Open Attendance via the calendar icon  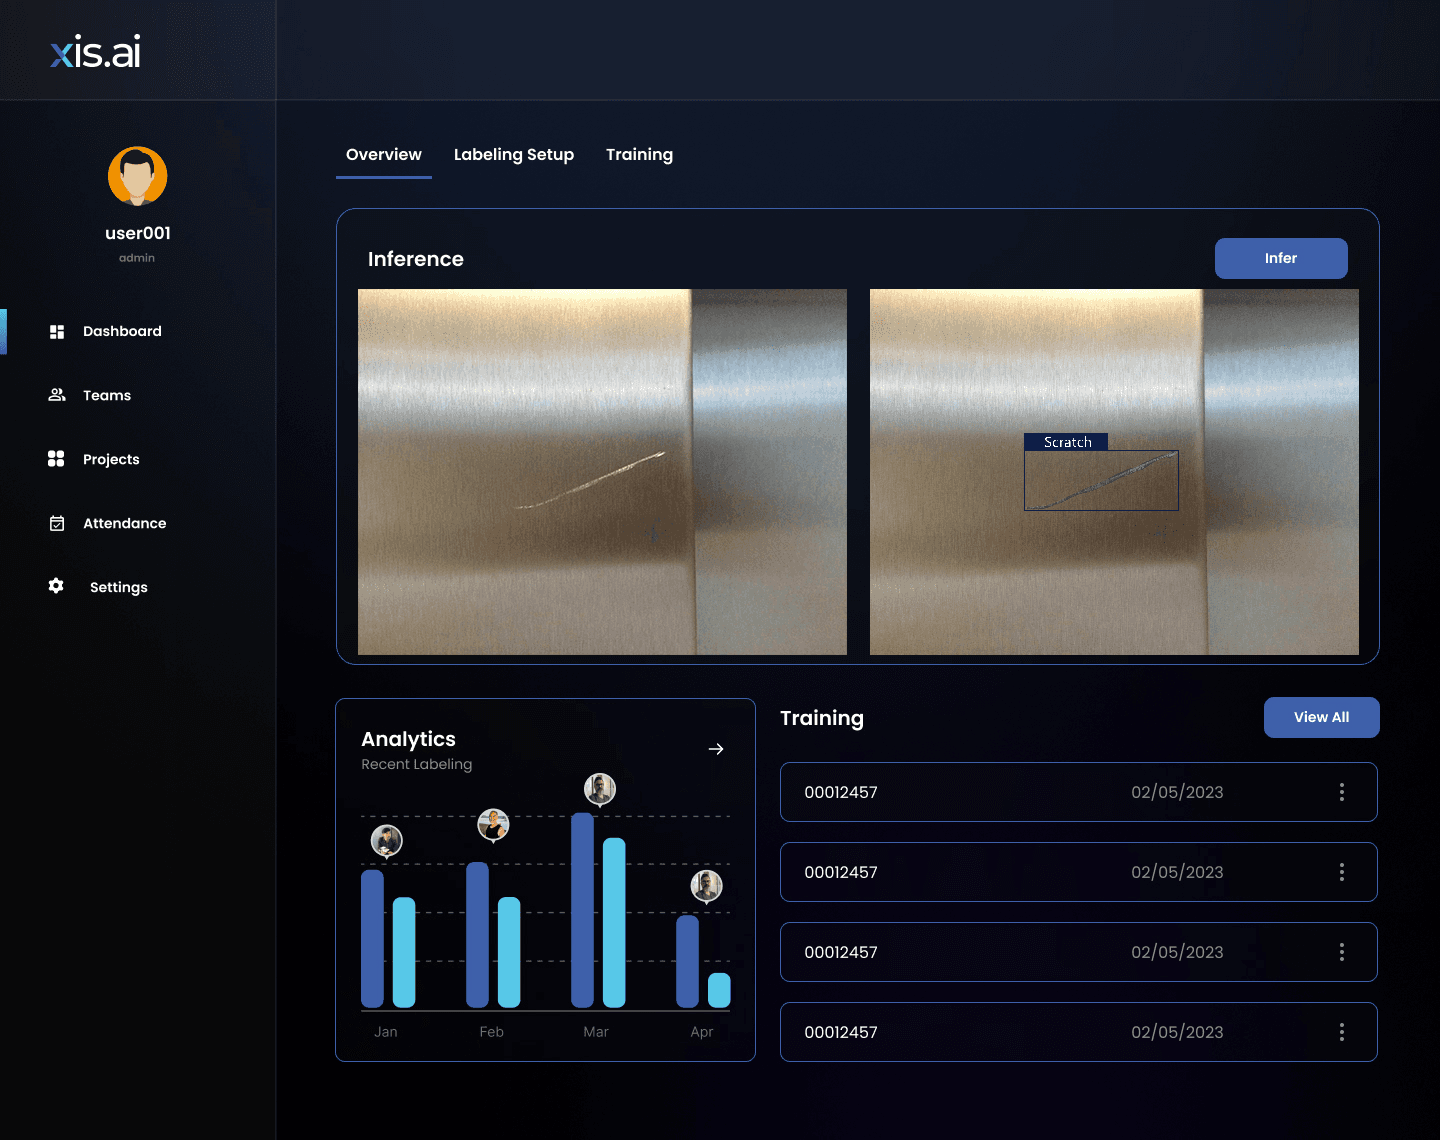(x=56, y=523)
